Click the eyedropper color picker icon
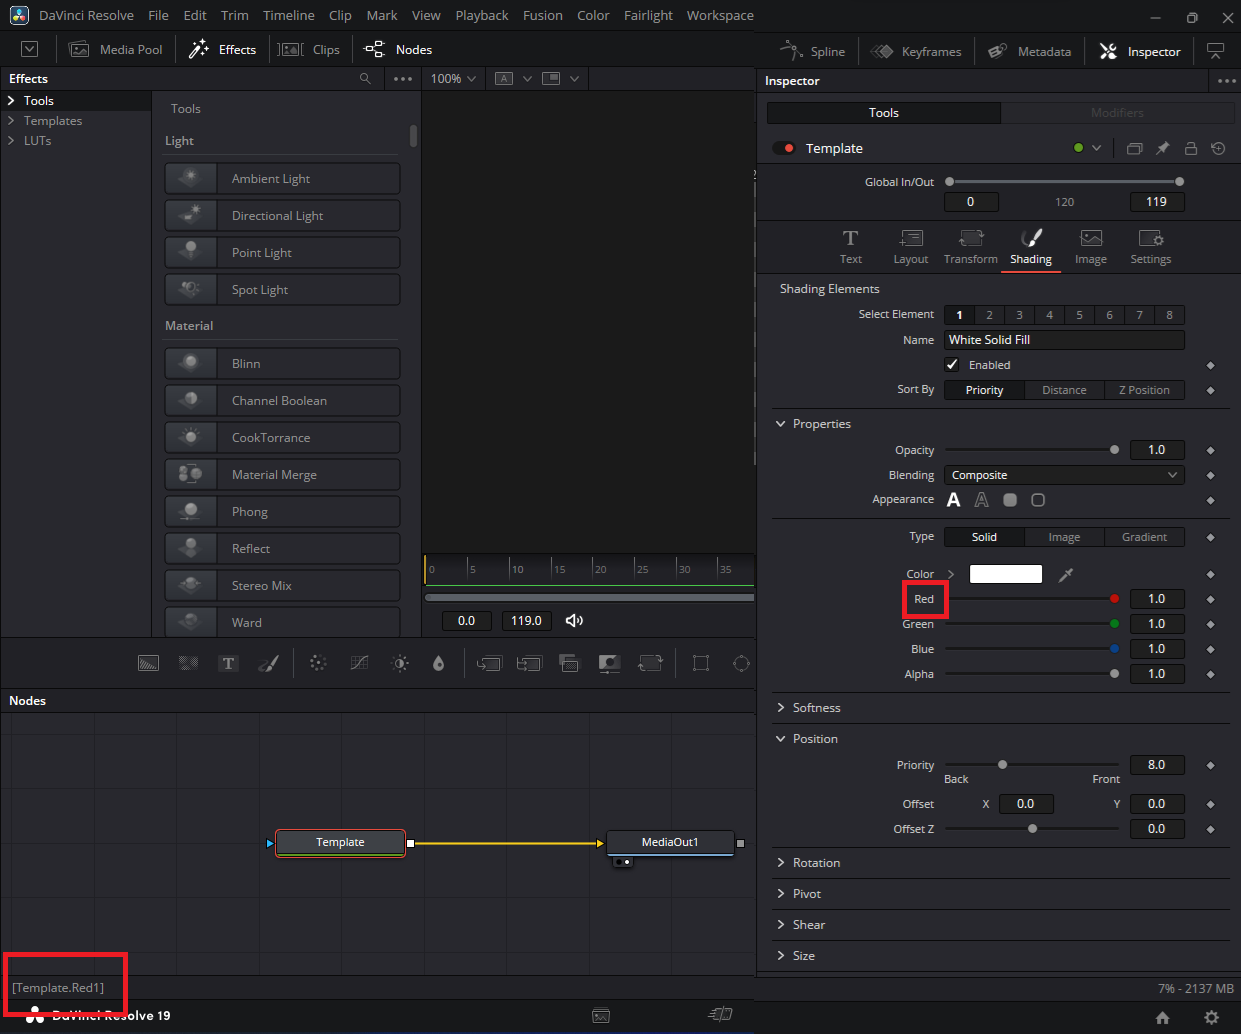The height and width of the screenshot is (1034, 1241). (x=1066, y=574)
